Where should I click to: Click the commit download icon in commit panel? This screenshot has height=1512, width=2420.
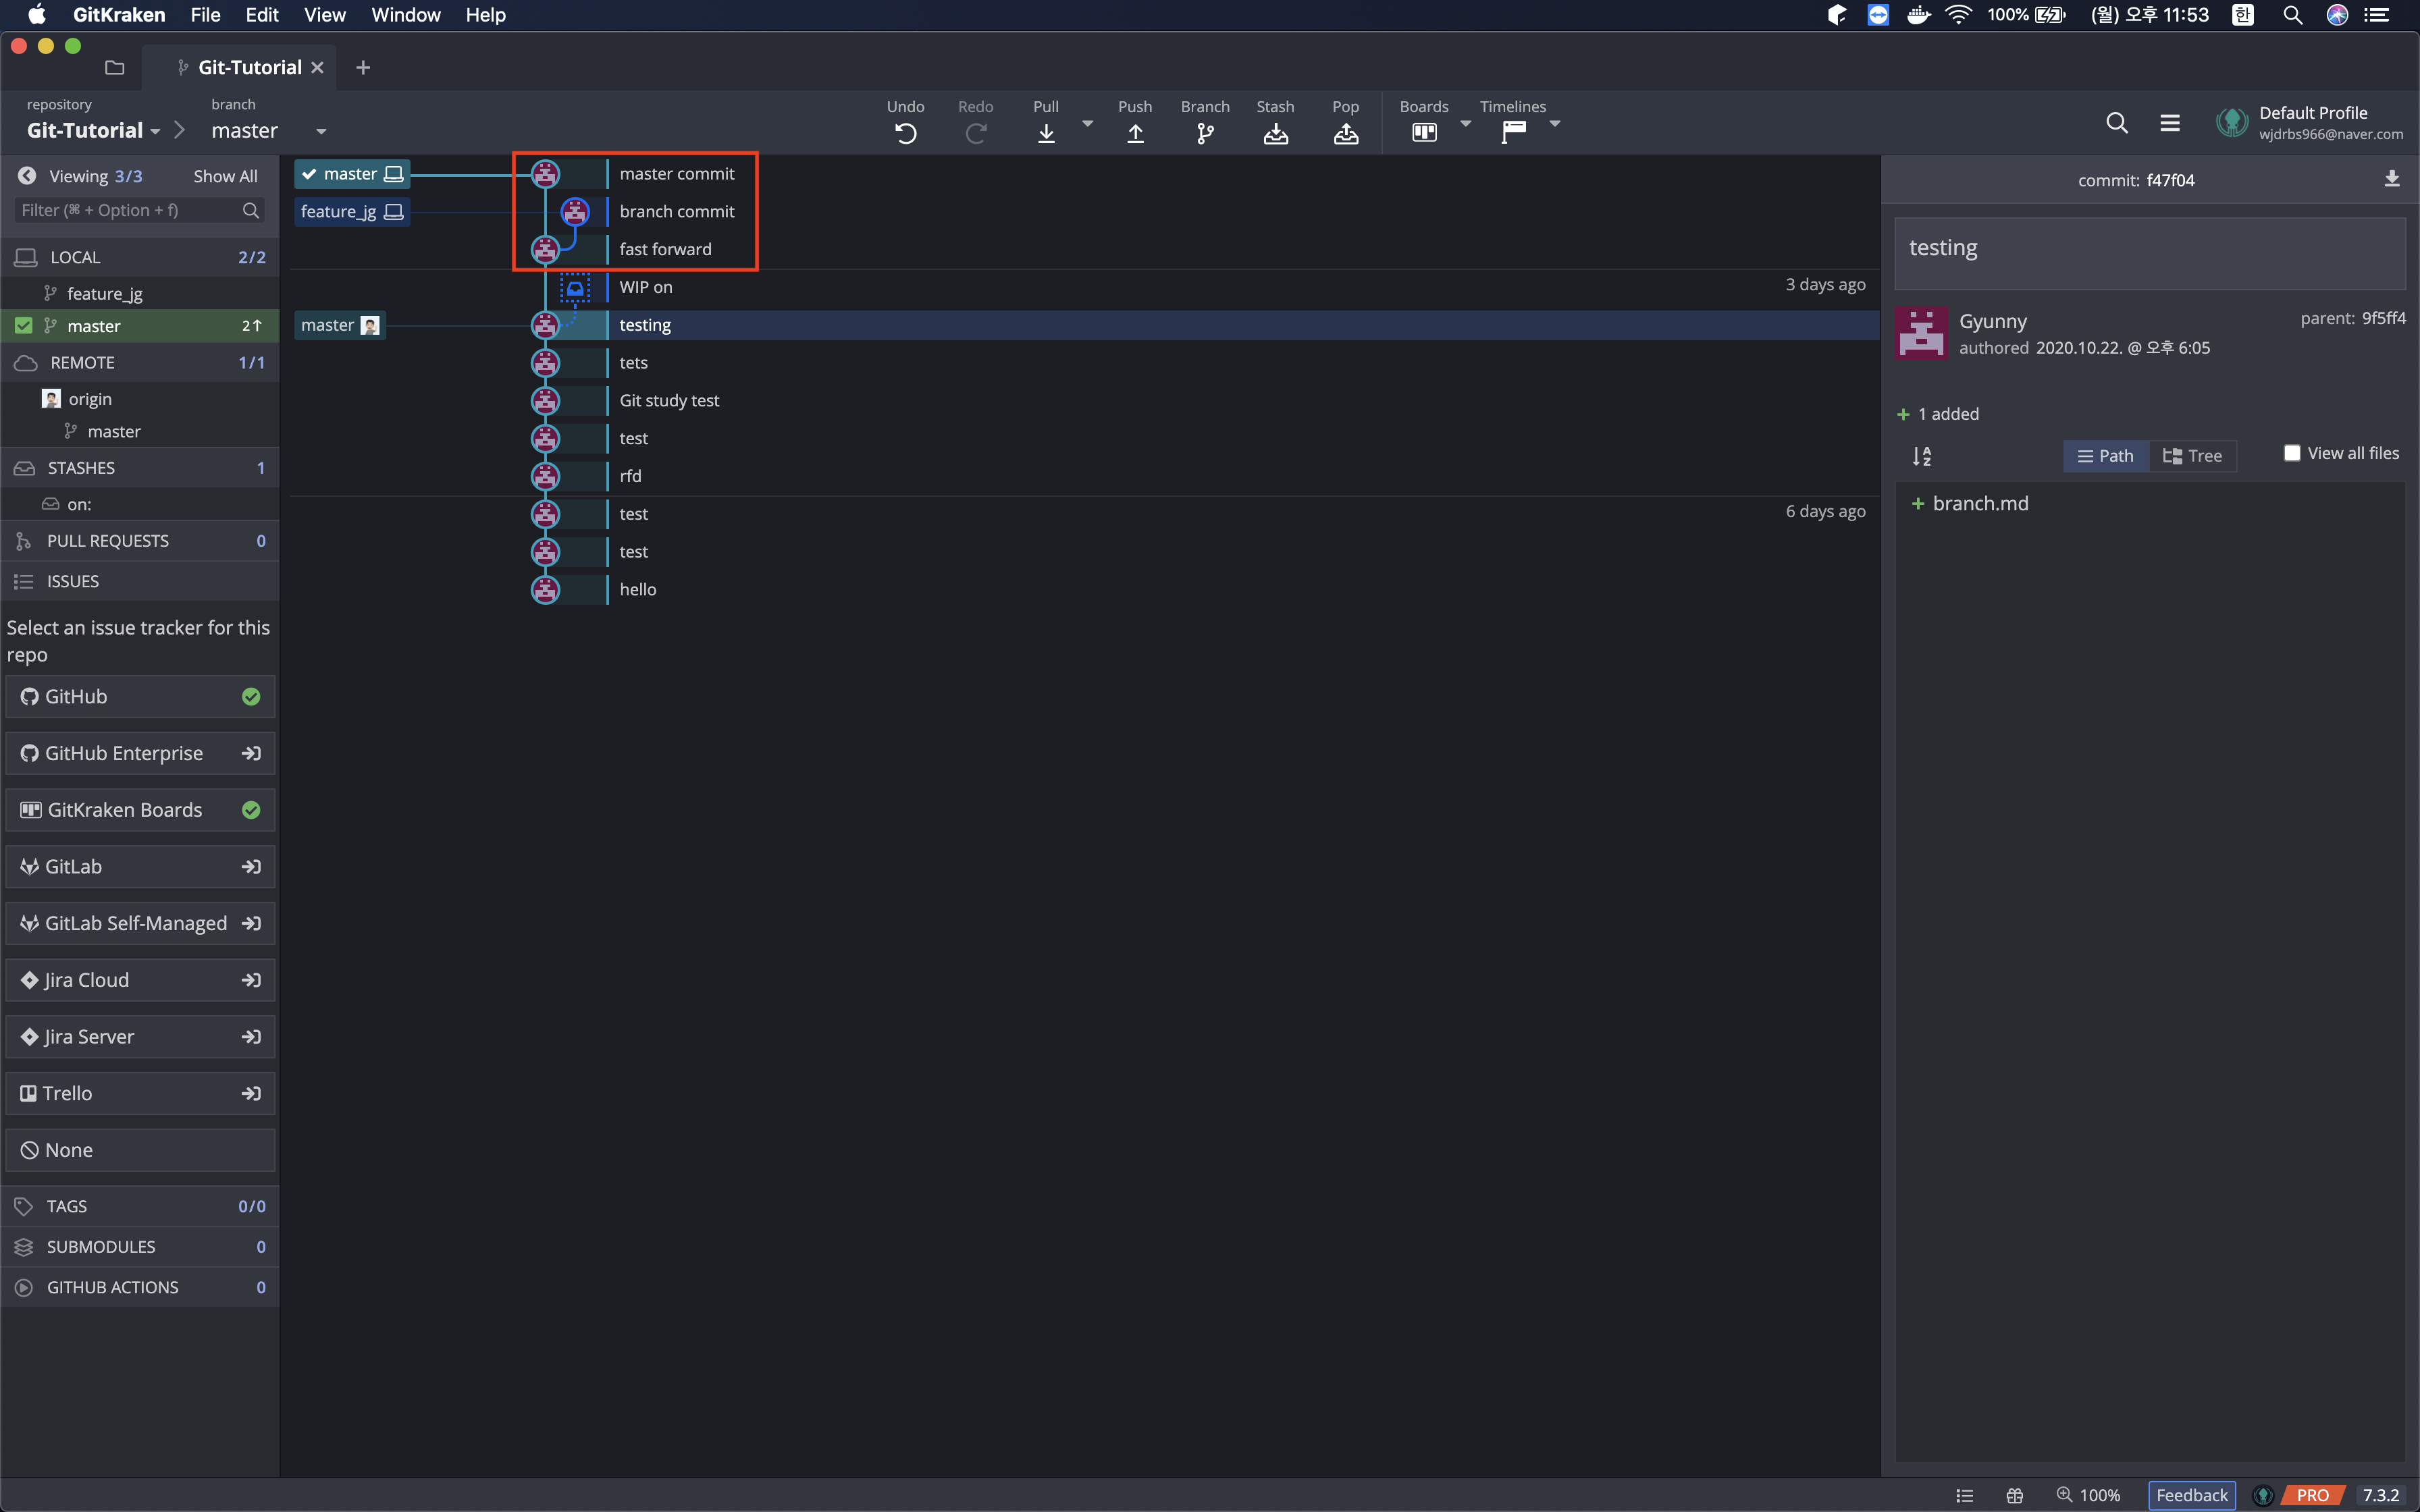click(x=2391, y=179)
